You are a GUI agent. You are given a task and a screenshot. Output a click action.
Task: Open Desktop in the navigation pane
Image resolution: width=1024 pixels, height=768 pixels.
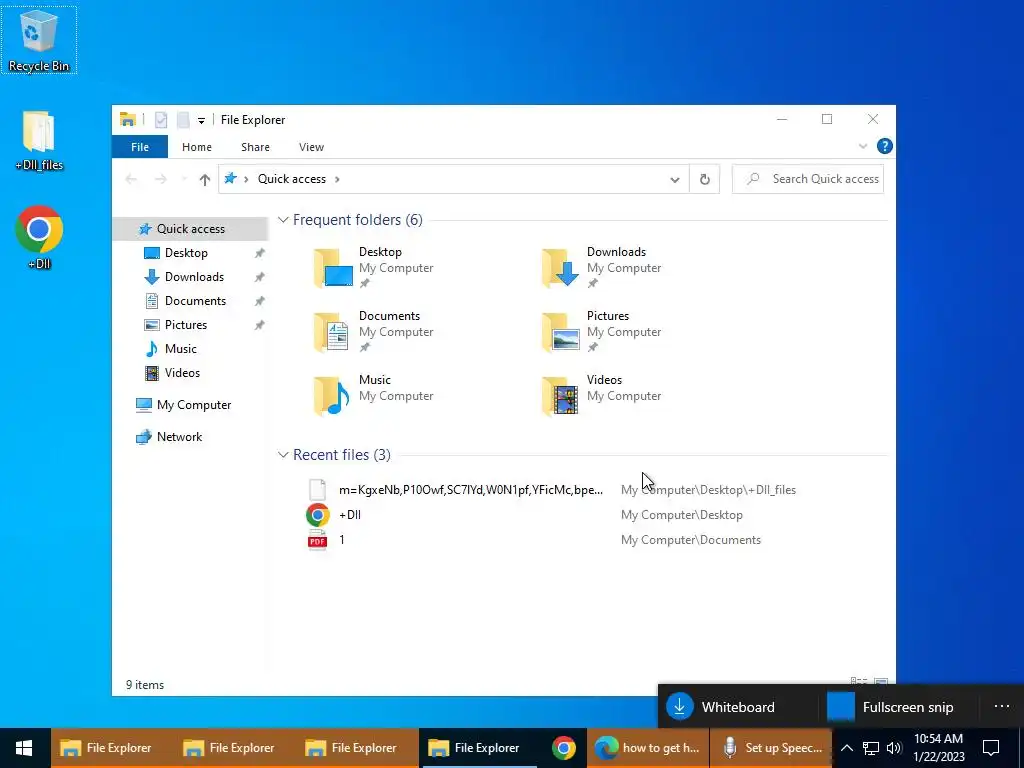[186, 253]
